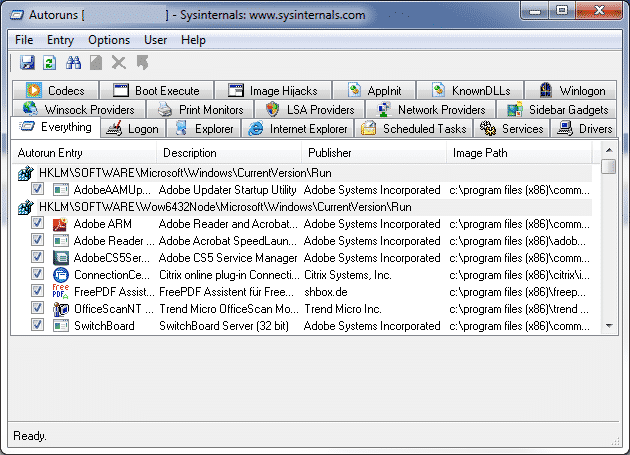Viewport: 630px width, 455px height.
Task: Switch to the LSA Providers tab
Action: [x=309, y=109]
